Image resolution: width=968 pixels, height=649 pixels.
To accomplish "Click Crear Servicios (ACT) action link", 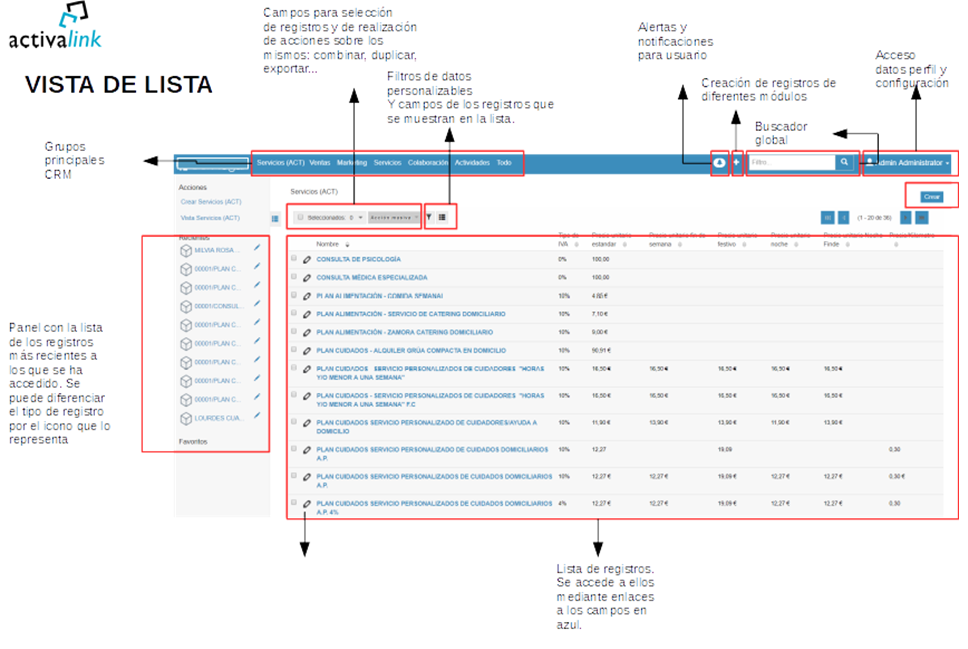I will pos(211,202).
